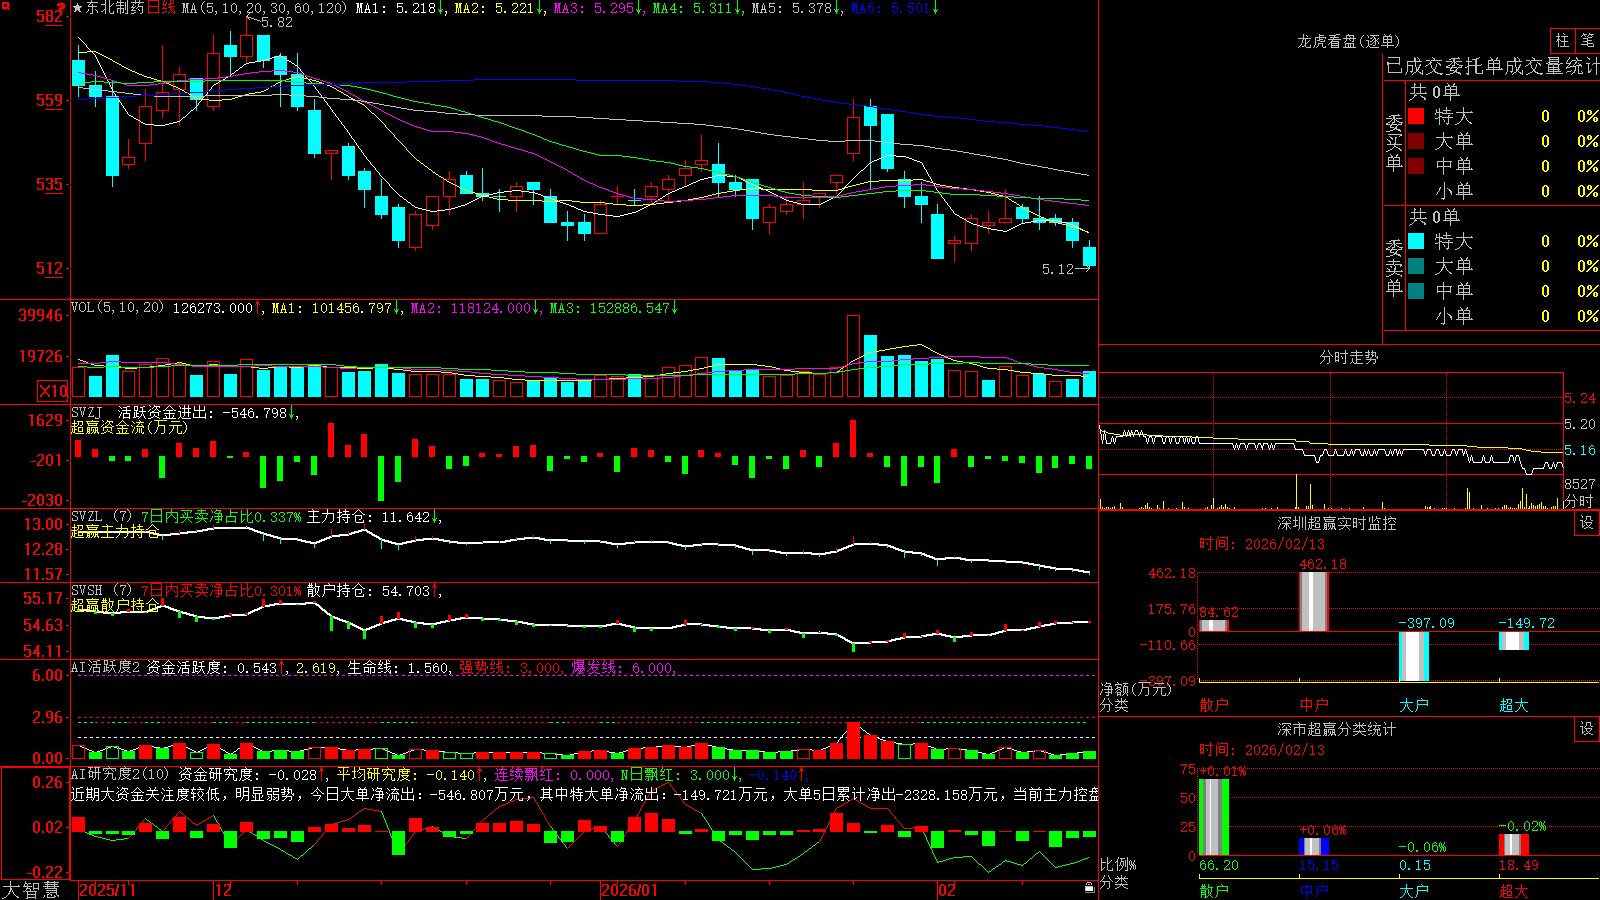Viewport: 1600px width, 900px height.
Task: Click the 委卖单 中单 teal swatch
Action: (1416, 291)
